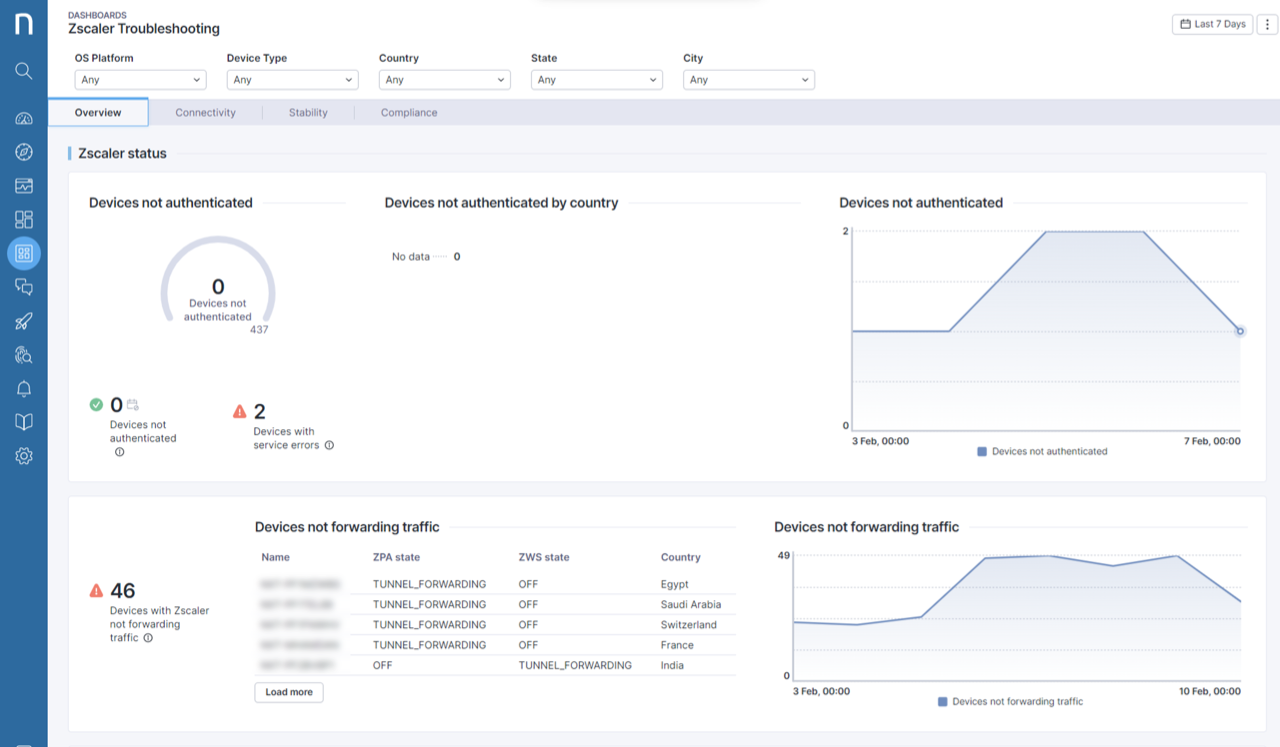Click the Nexthink logo at top left
Viewport: 1280px width, 747px height.
(24, 24)
